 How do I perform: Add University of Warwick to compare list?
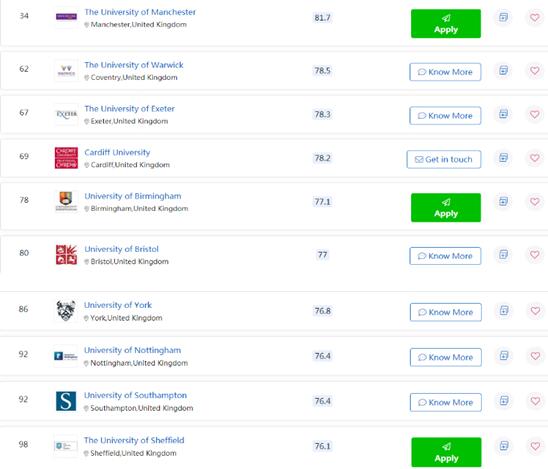tap(503, 70)
